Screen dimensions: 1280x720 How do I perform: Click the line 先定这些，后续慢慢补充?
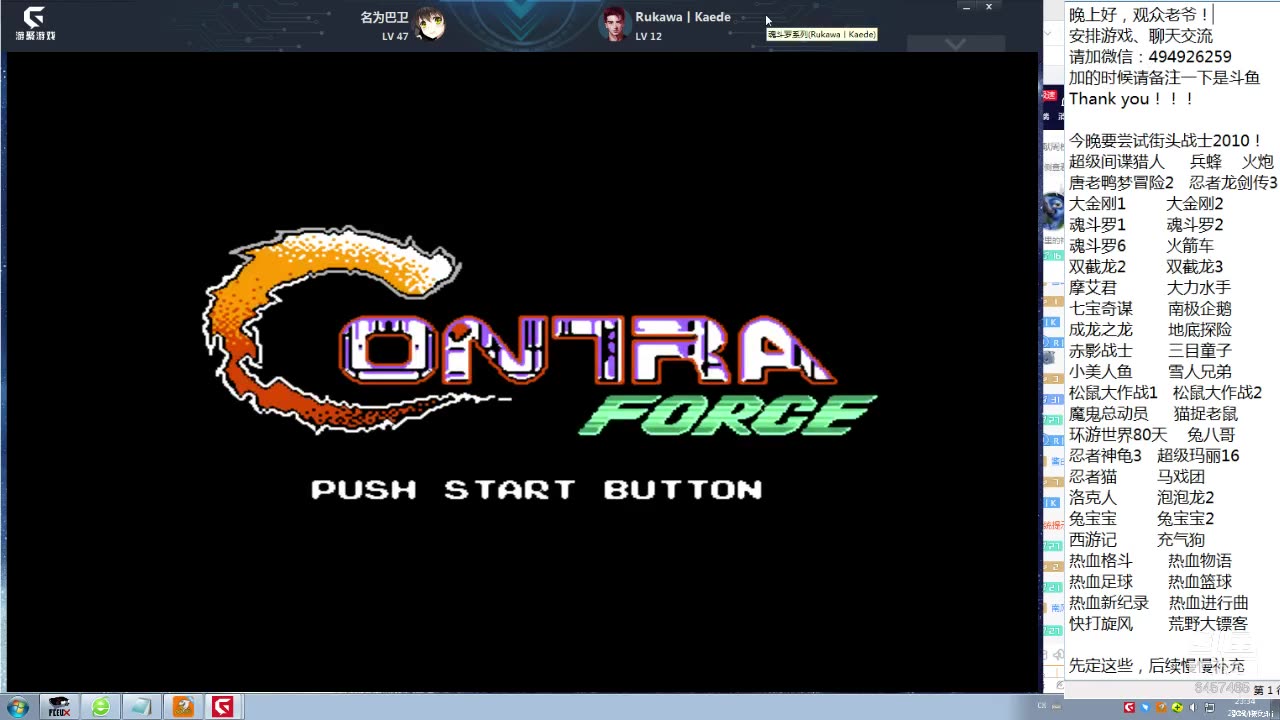coord(1157,666)
